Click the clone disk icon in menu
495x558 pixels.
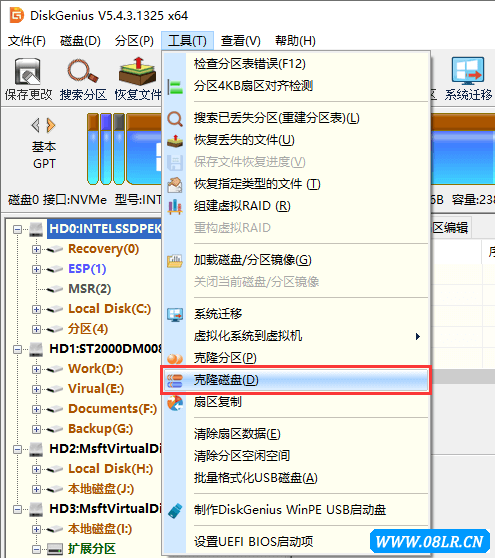(175, 381)
